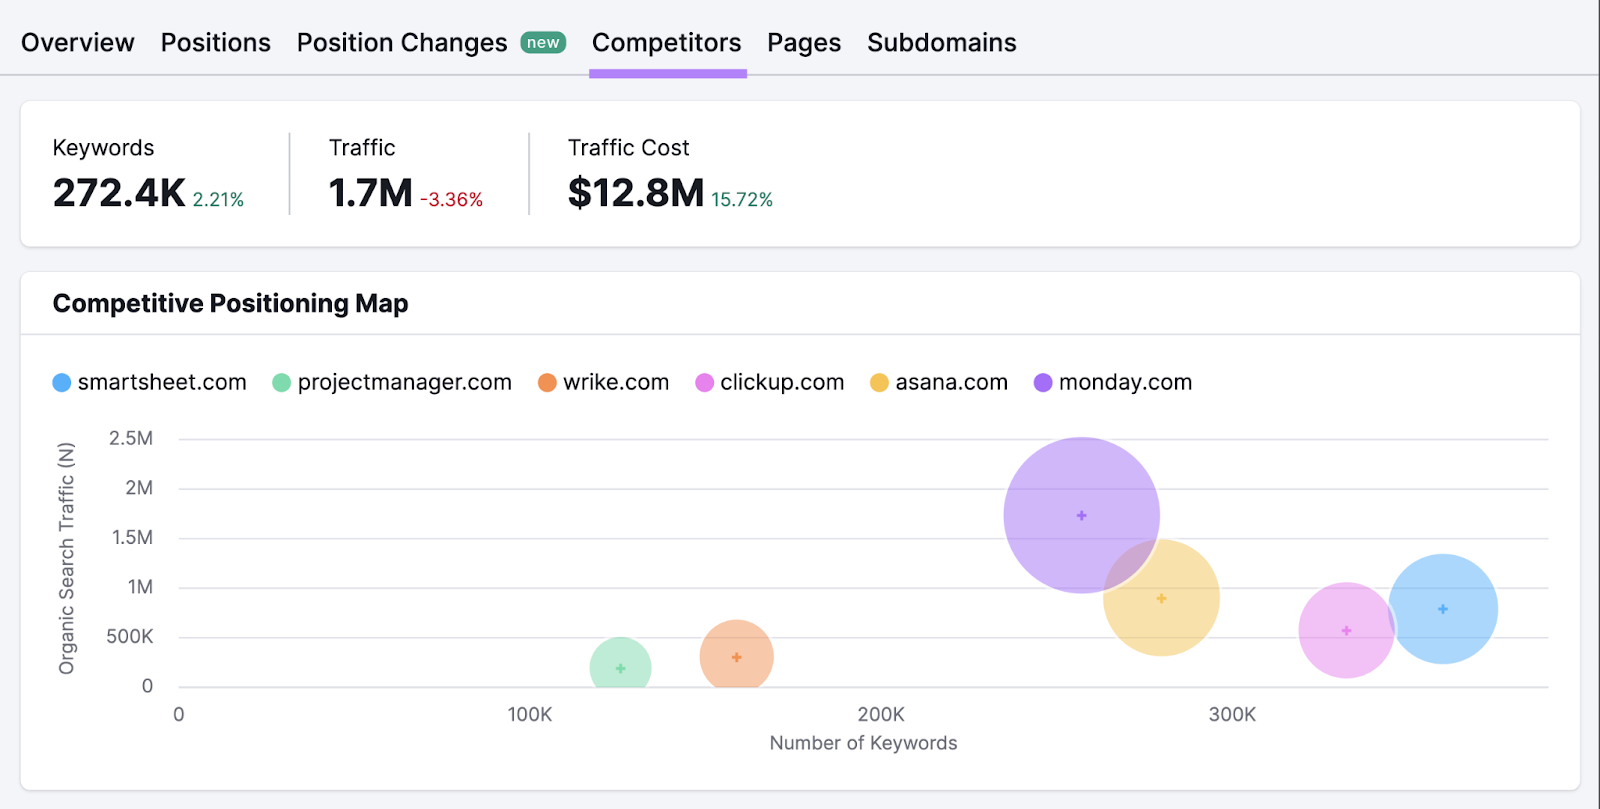
Task: Select the Competitors tab
Action: click(666, 43)
